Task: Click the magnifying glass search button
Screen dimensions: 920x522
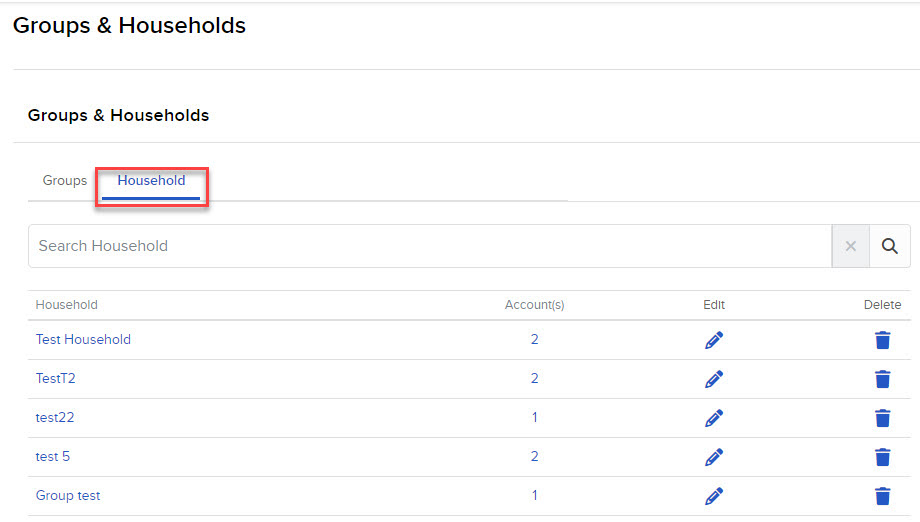Action: click(889, 246)
